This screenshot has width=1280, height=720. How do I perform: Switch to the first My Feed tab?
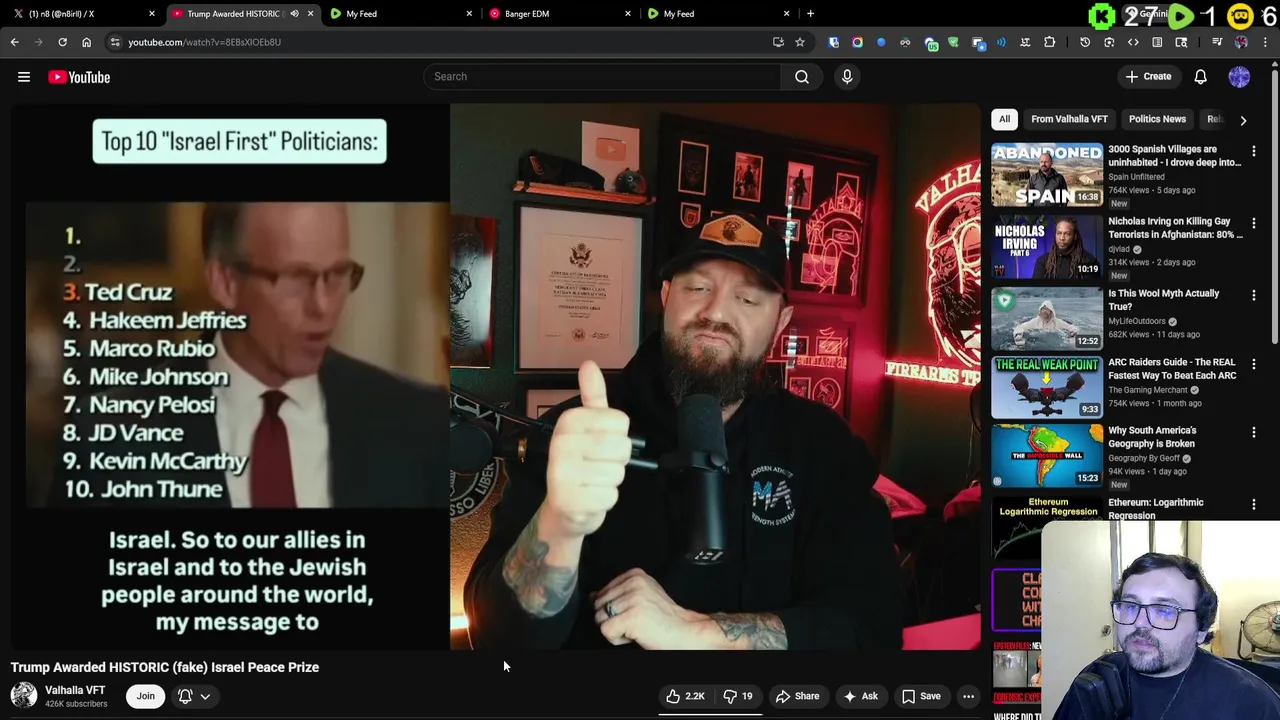(x=400, y=14)
